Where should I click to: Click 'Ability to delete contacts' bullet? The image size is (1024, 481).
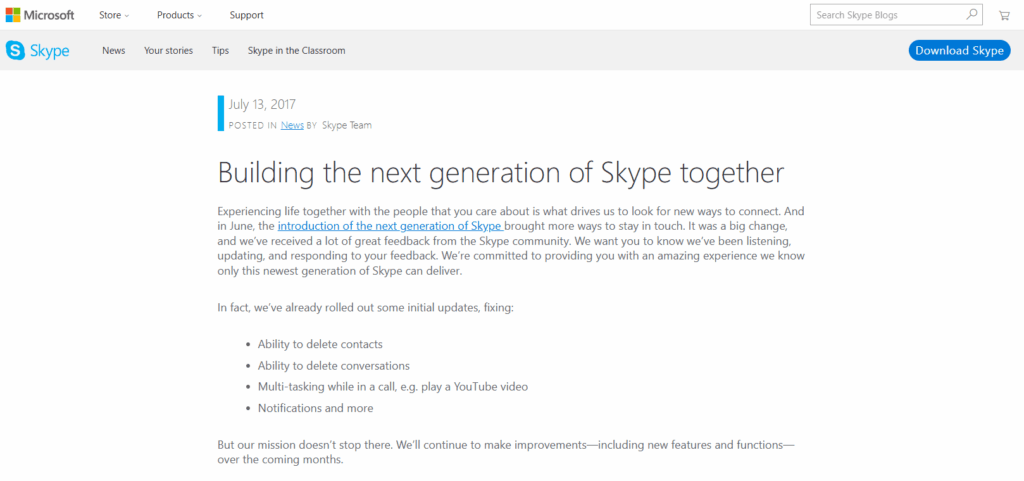click(320, 344)
